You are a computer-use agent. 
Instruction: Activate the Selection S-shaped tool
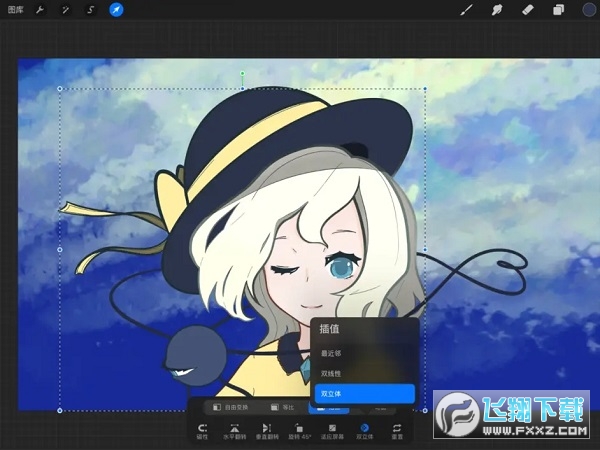(90, 10)
